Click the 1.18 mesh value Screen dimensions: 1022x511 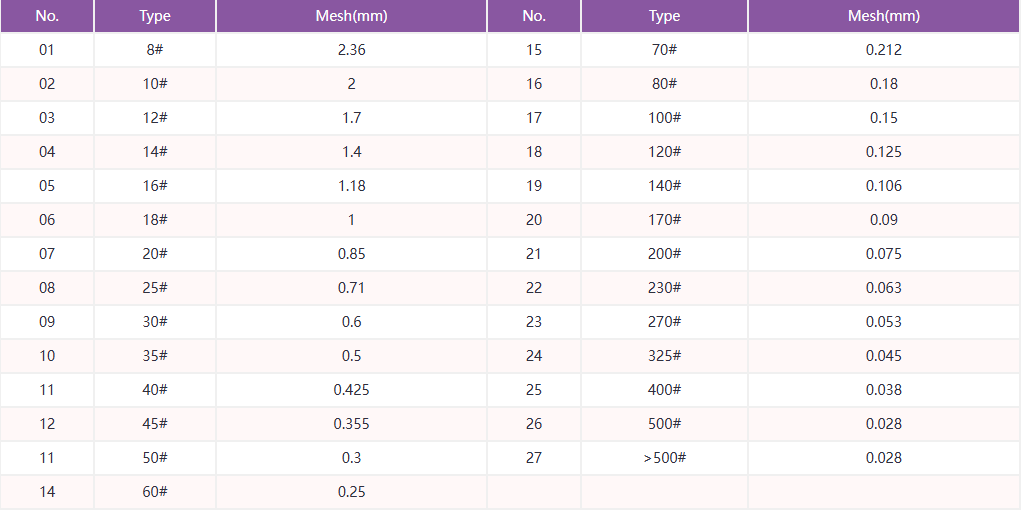pyautogui.click(x=351, y=186)
